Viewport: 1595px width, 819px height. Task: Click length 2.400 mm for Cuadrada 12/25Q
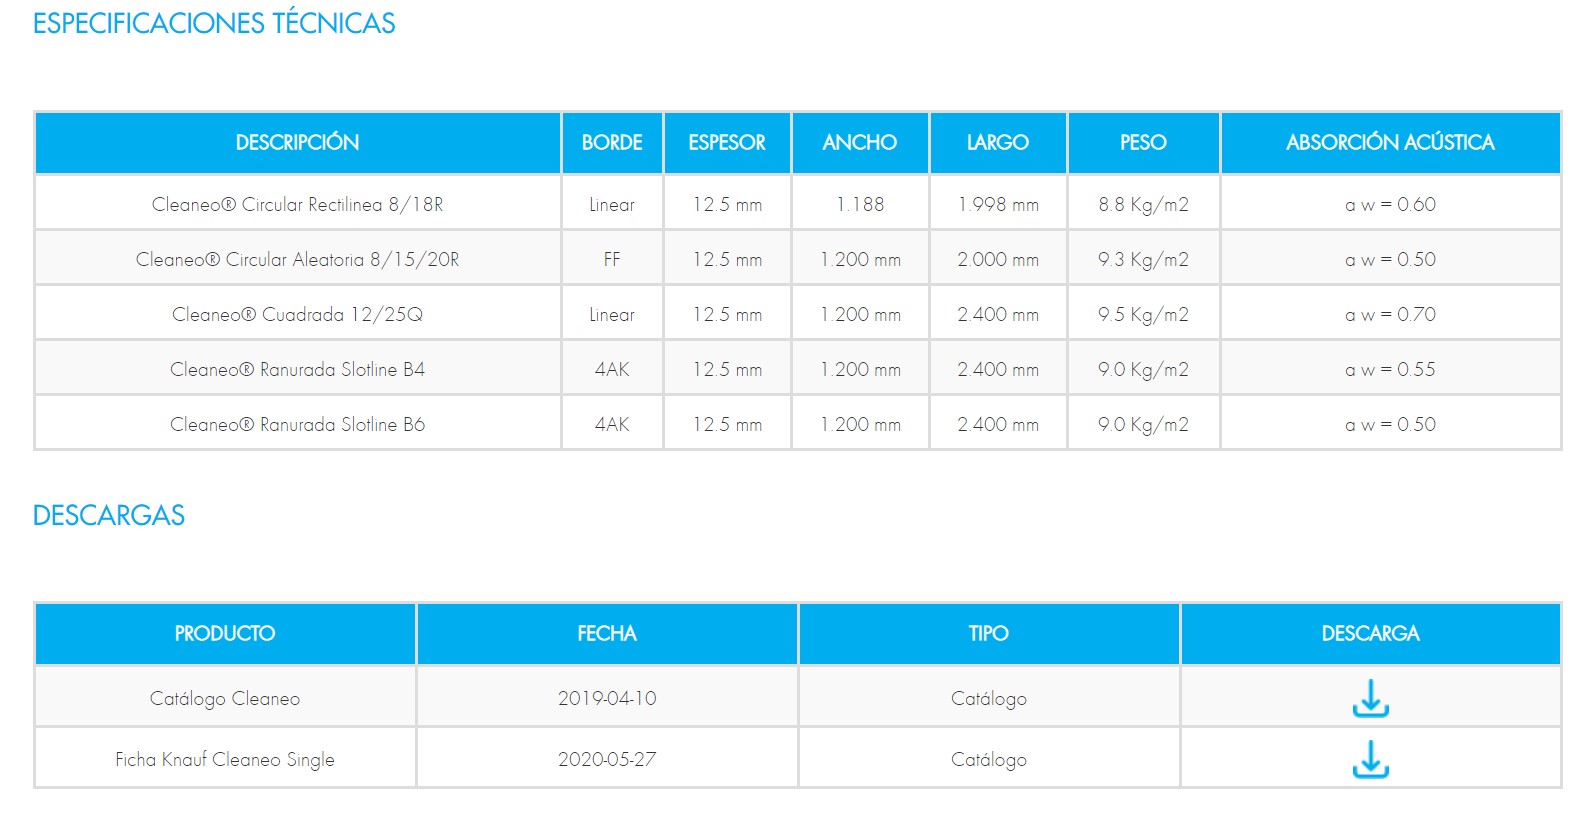998,314
